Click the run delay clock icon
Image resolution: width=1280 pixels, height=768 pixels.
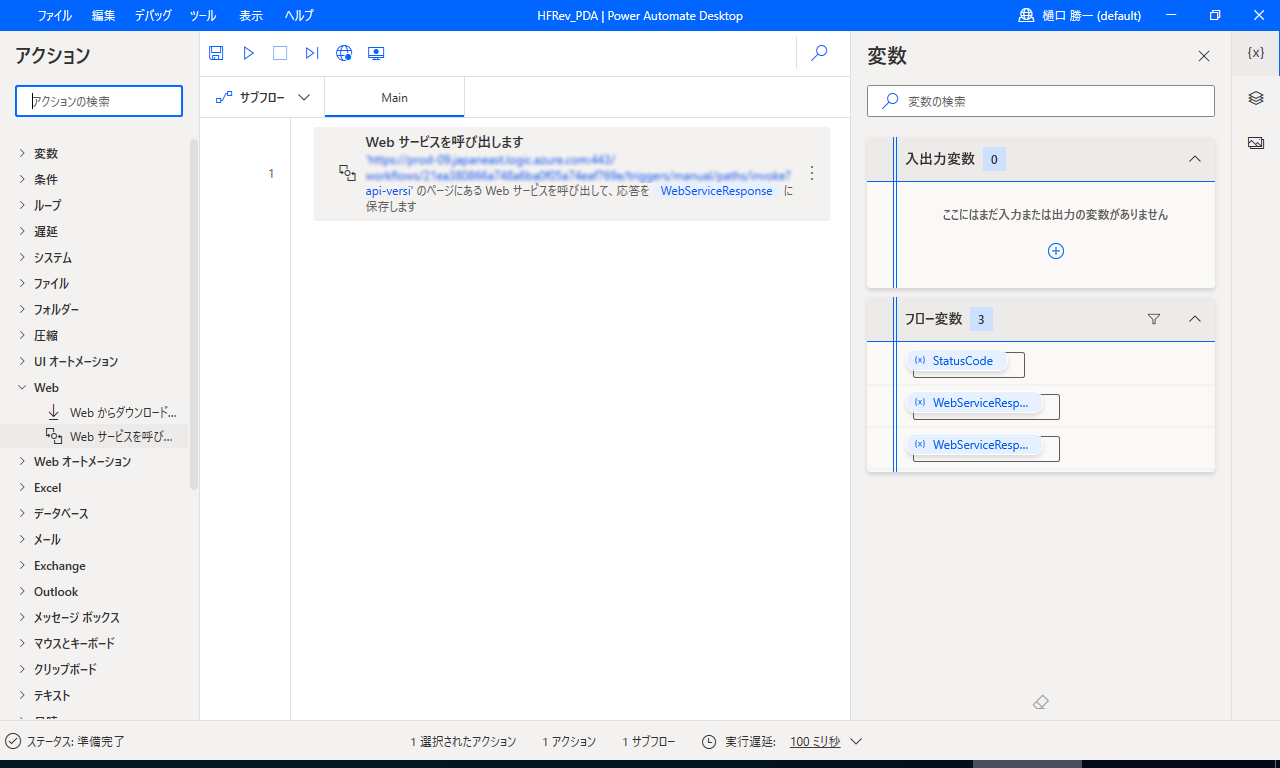coord(709,742)
